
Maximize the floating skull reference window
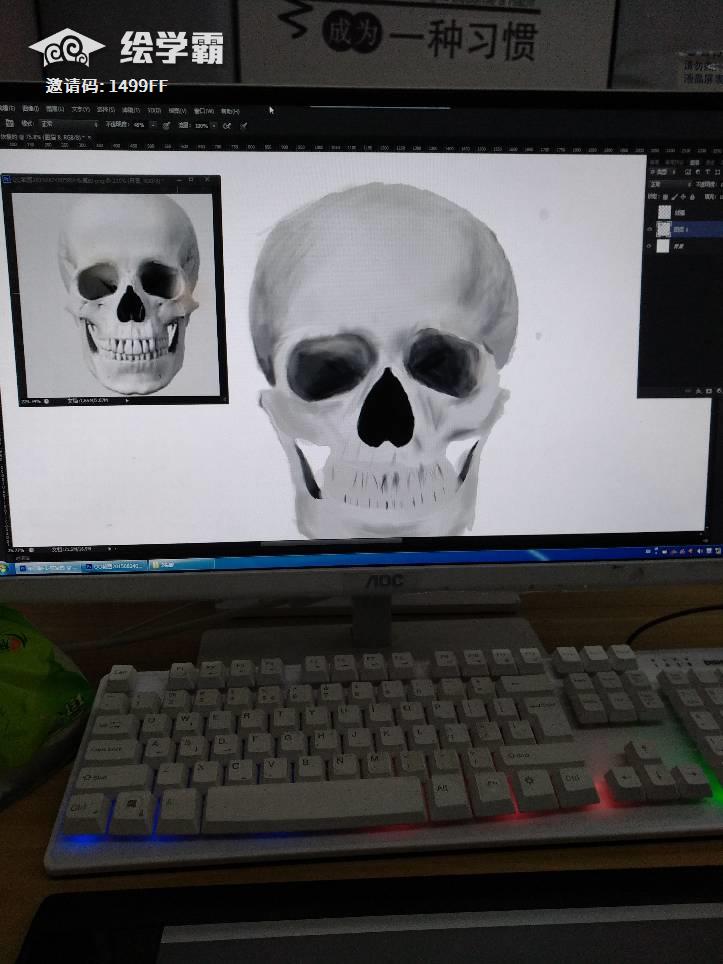[x=190, y=180]
